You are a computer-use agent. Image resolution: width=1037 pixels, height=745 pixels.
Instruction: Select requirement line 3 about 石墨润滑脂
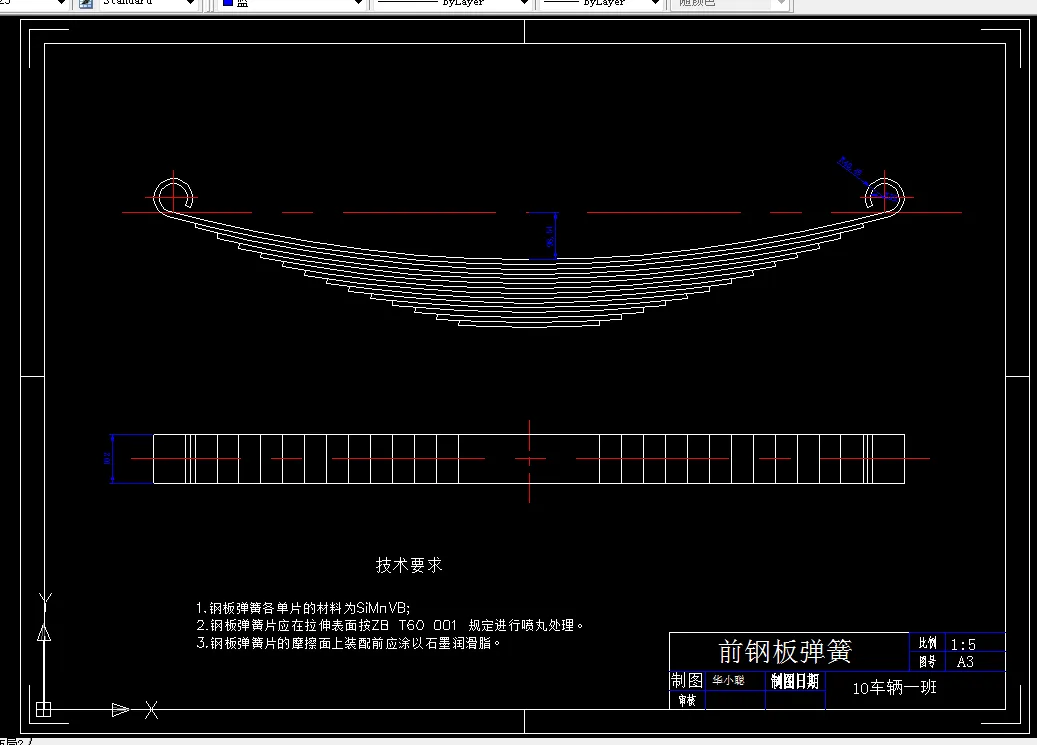pos(349,643)
